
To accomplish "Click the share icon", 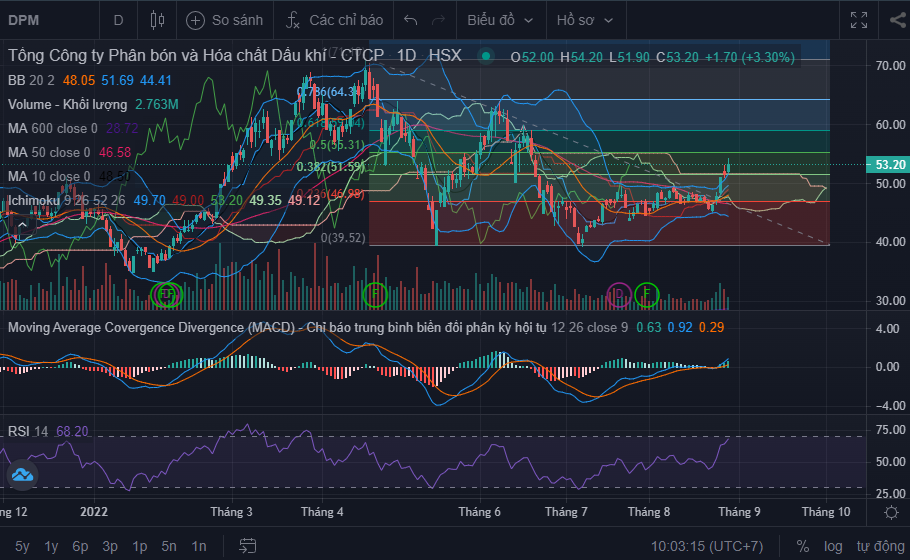I will pos(898,20).
